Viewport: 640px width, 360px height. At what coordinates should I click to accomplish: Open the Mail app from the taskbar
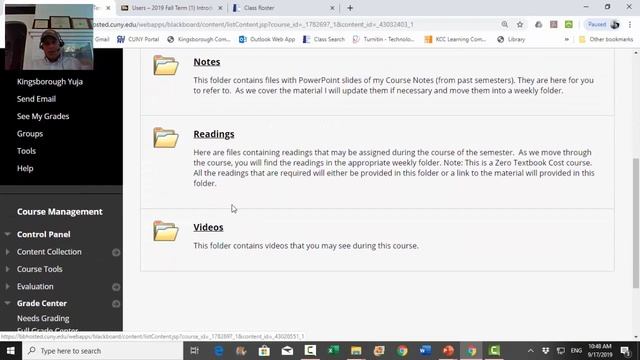[287, 351]
